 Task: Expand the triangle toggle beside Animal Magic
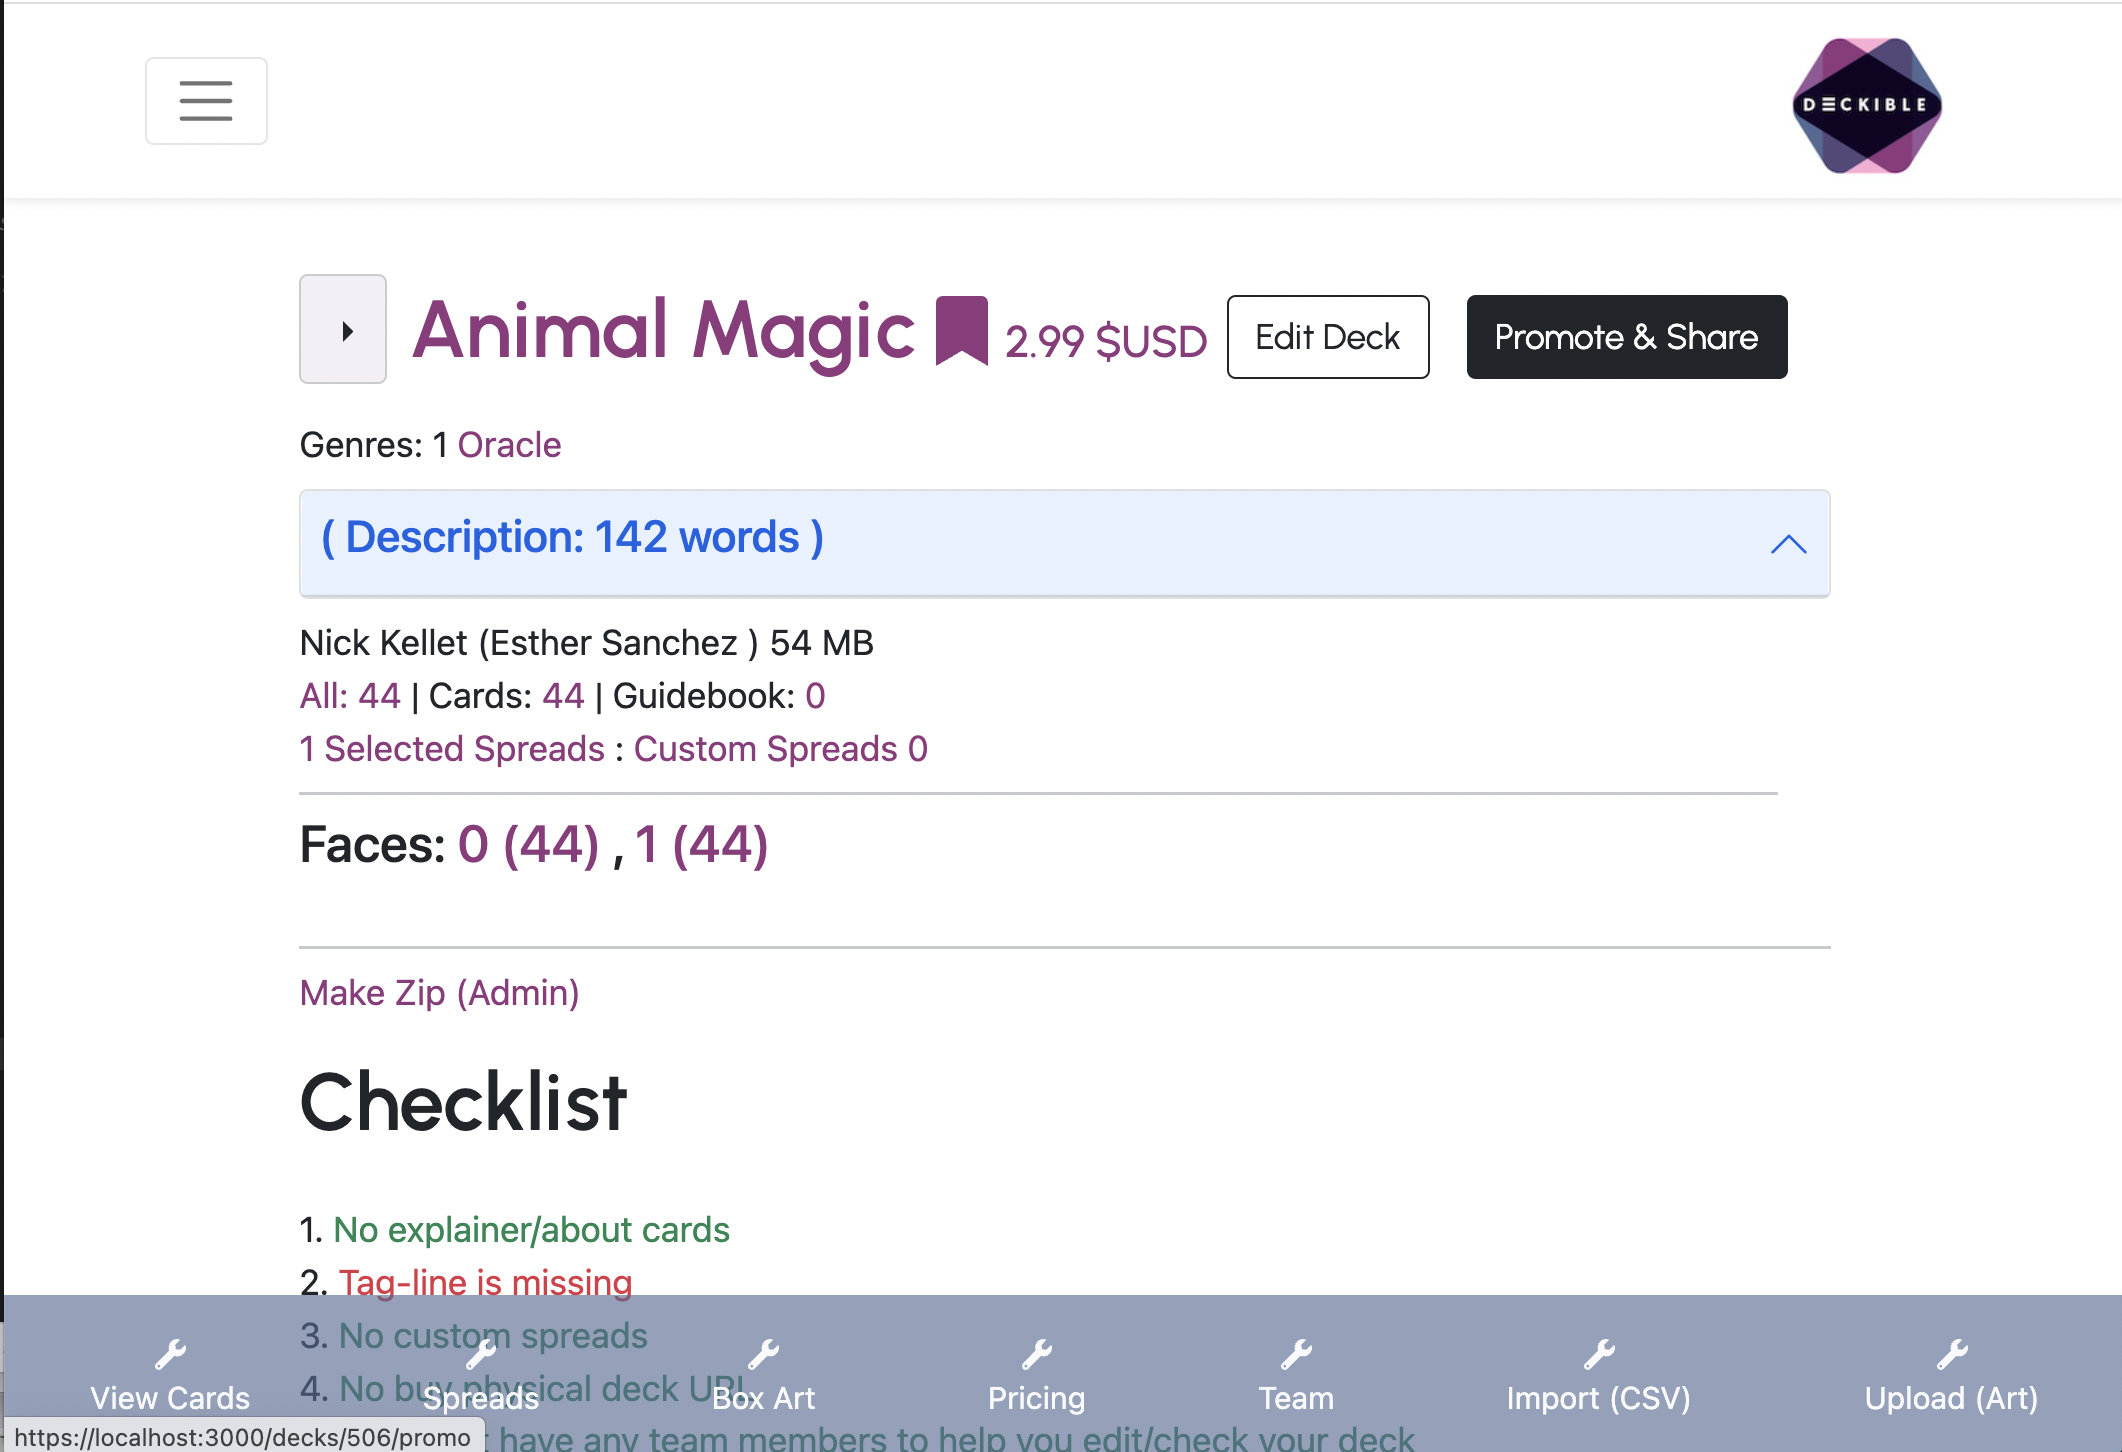pos(343,330)
